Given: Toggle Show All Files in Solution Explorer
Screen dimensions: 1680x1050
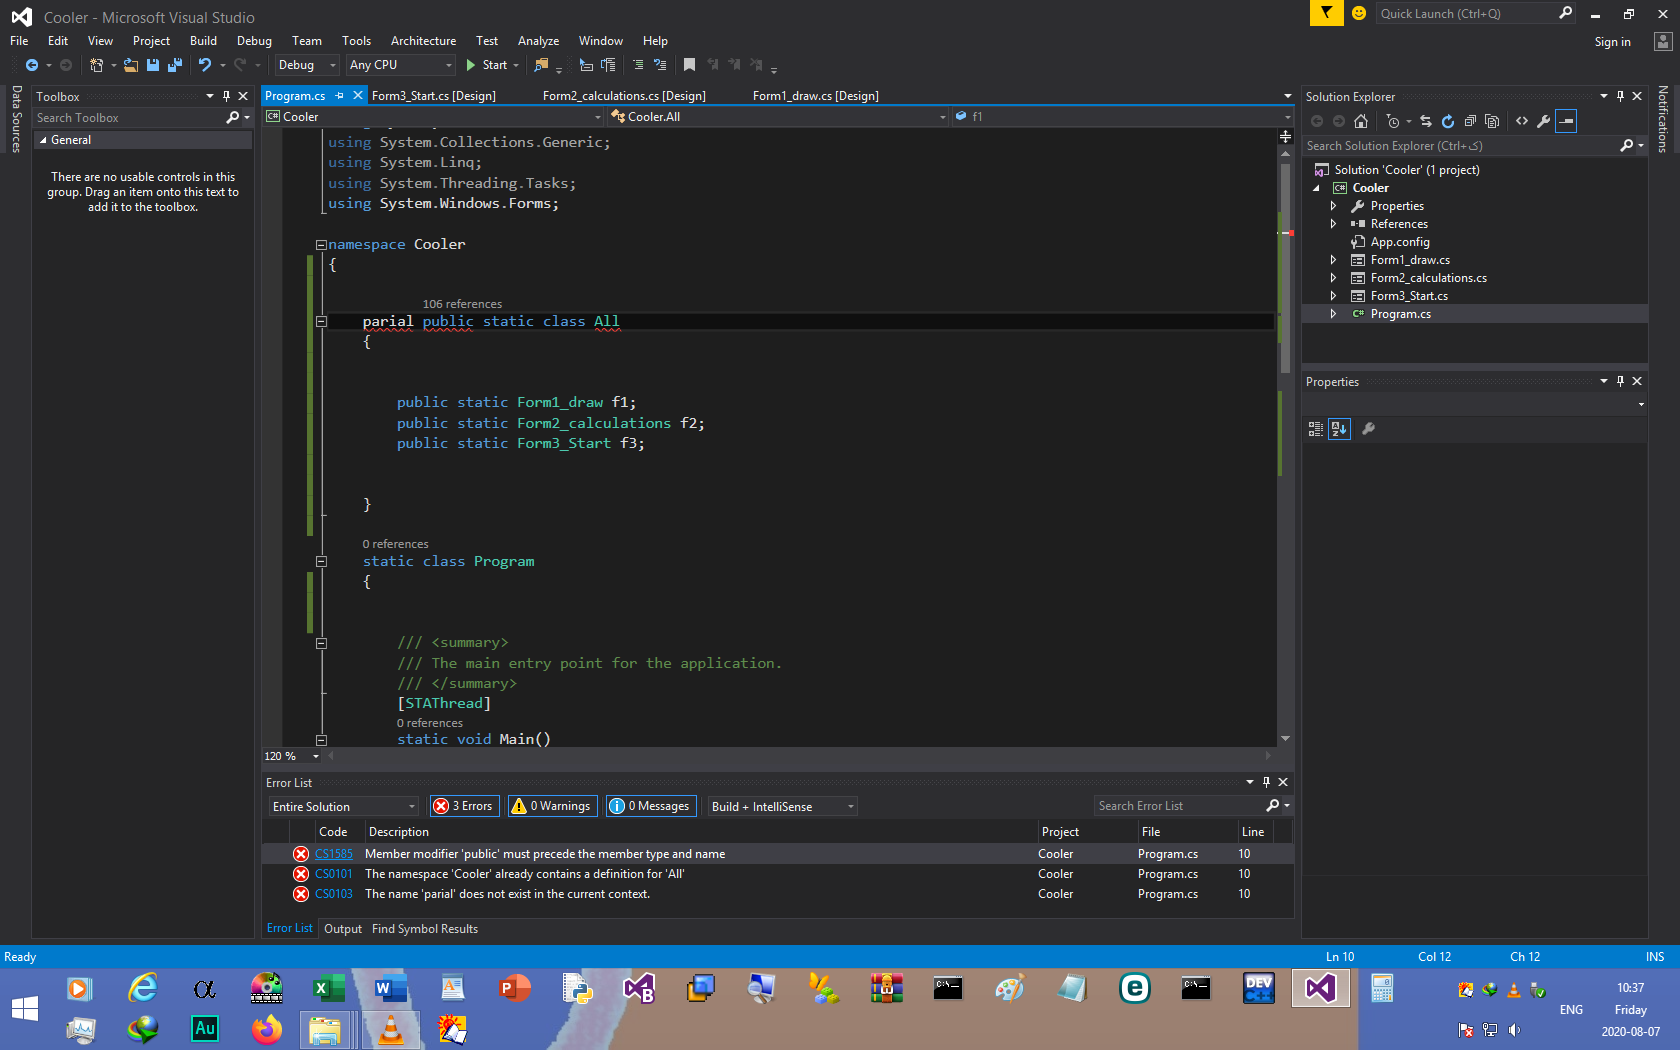Looking at the screenshot, I should click(x=1492, y=121).
